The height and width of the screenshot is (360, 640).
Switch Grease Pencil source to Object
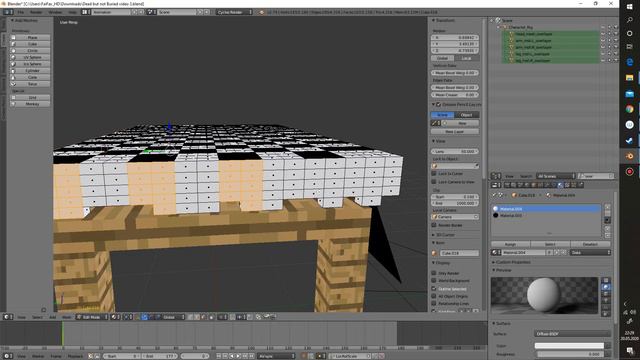[467, 115]
